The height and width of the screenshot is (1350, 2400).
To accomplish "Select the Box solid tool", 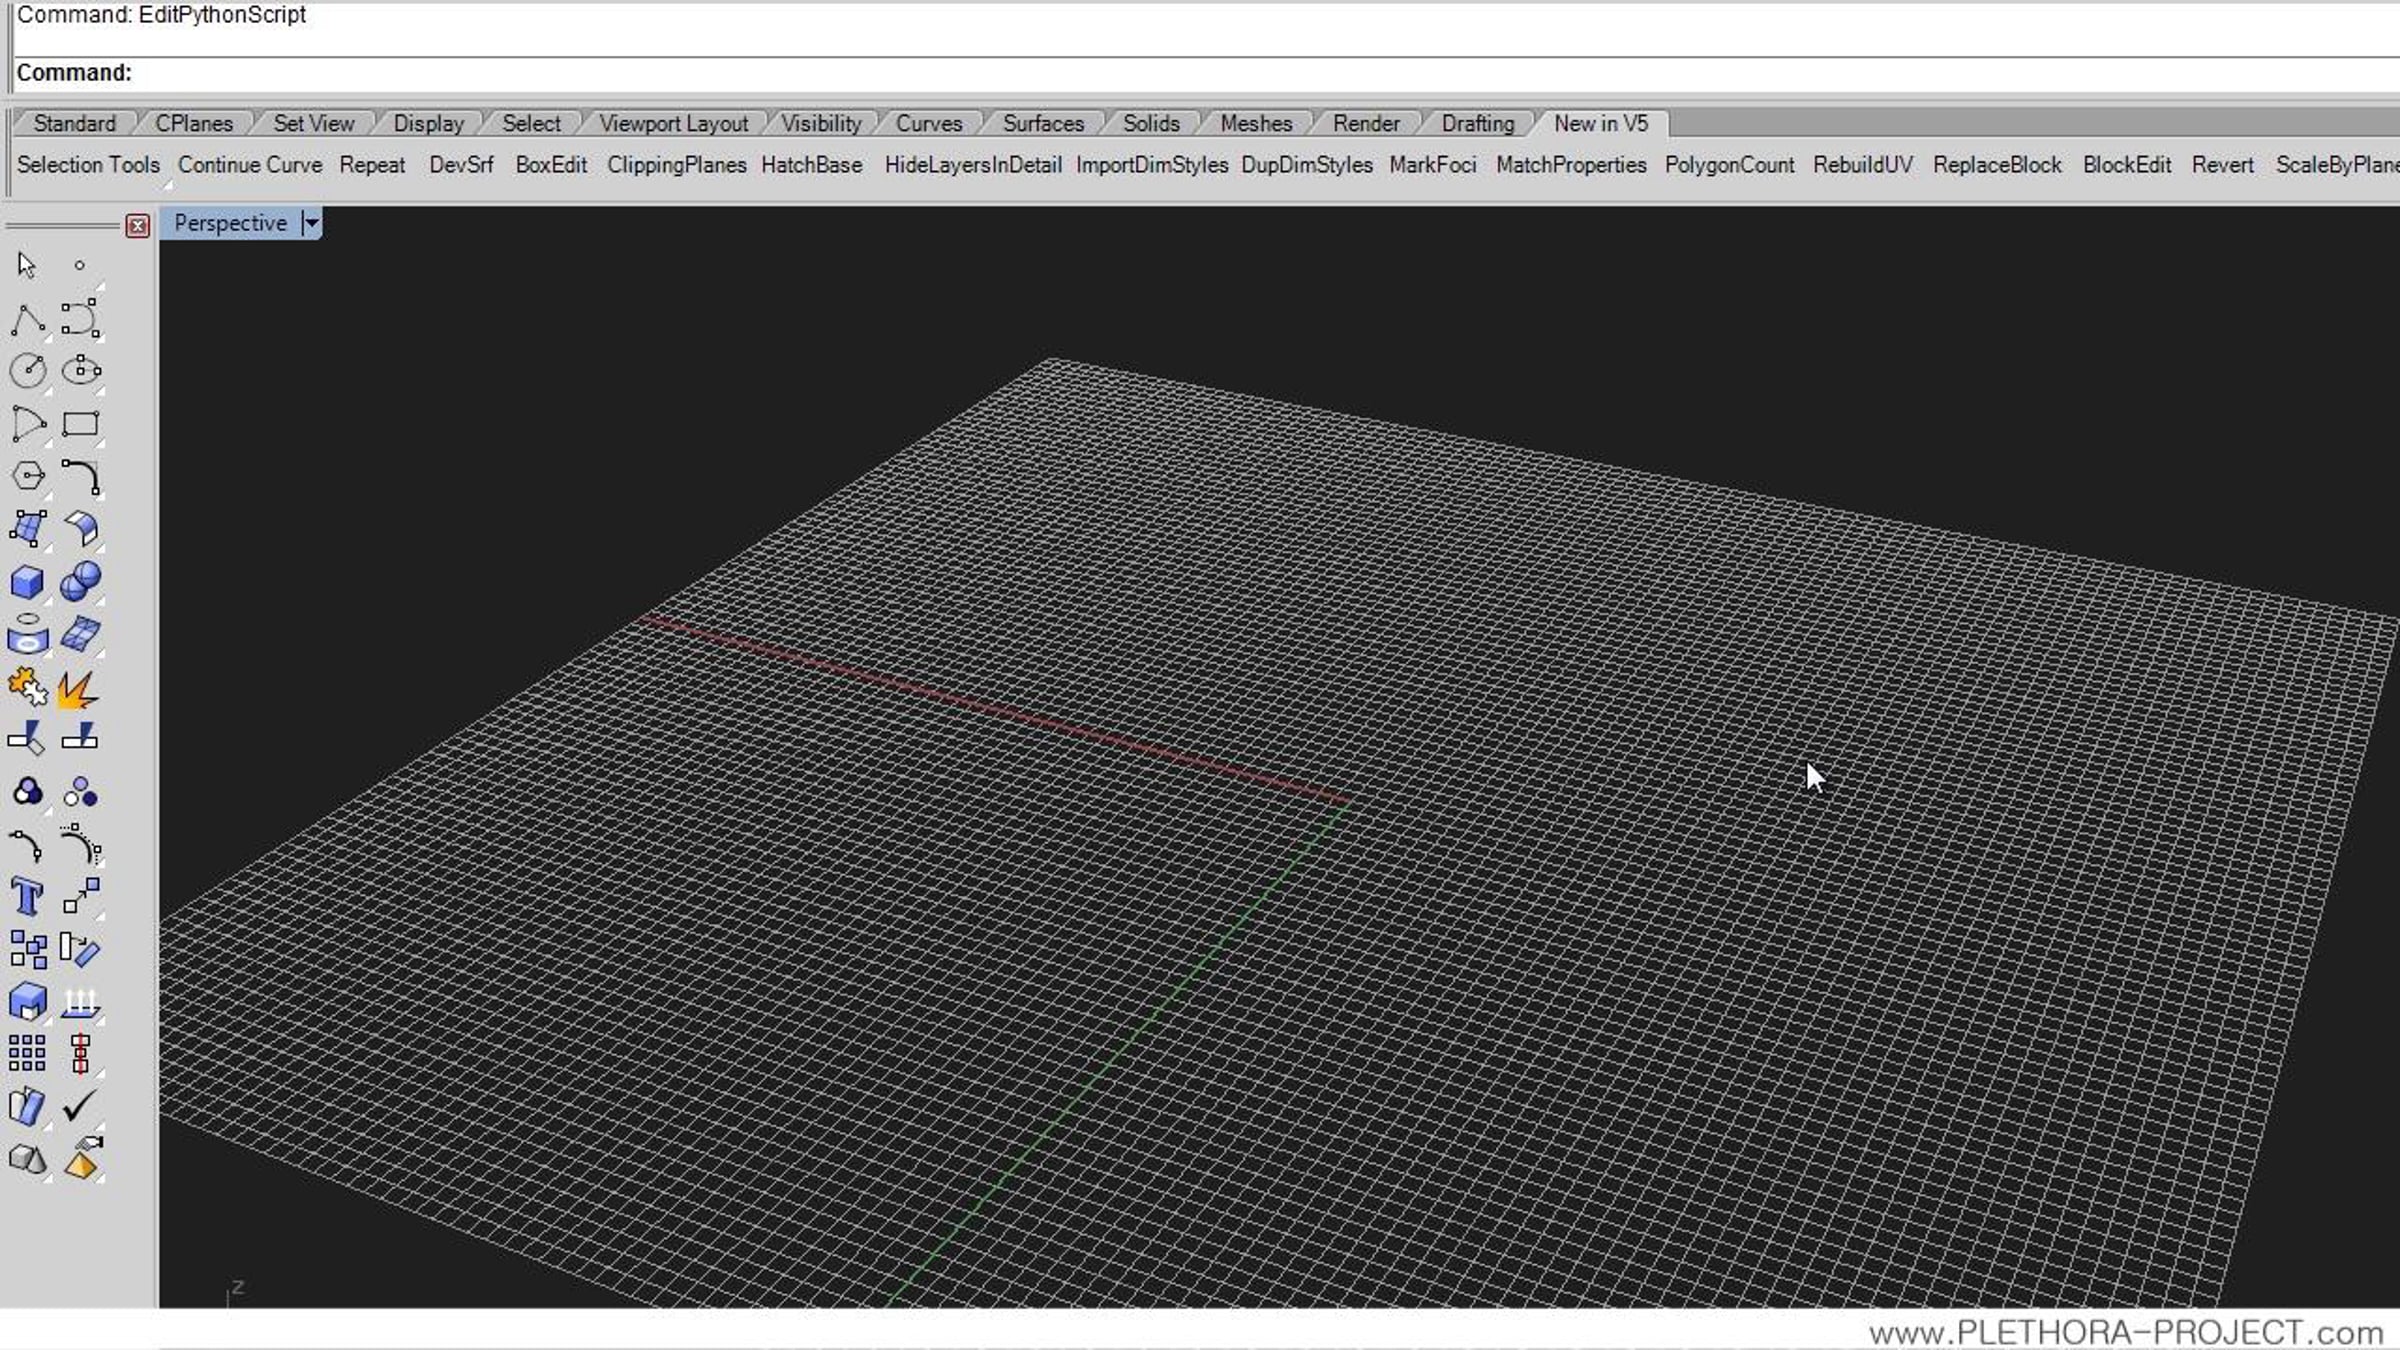I will point(27,582).
